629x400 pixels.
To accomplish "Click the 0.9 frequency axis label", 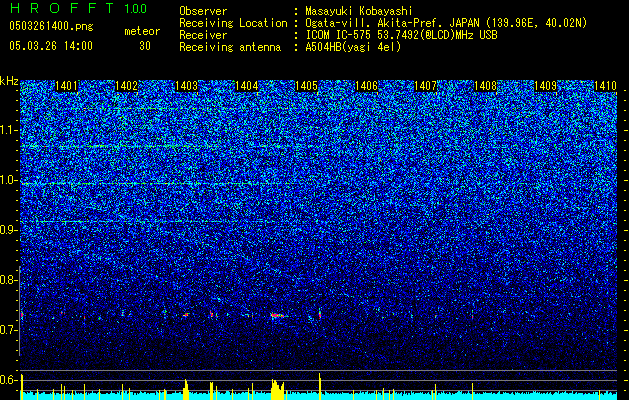I will point(9,230).
